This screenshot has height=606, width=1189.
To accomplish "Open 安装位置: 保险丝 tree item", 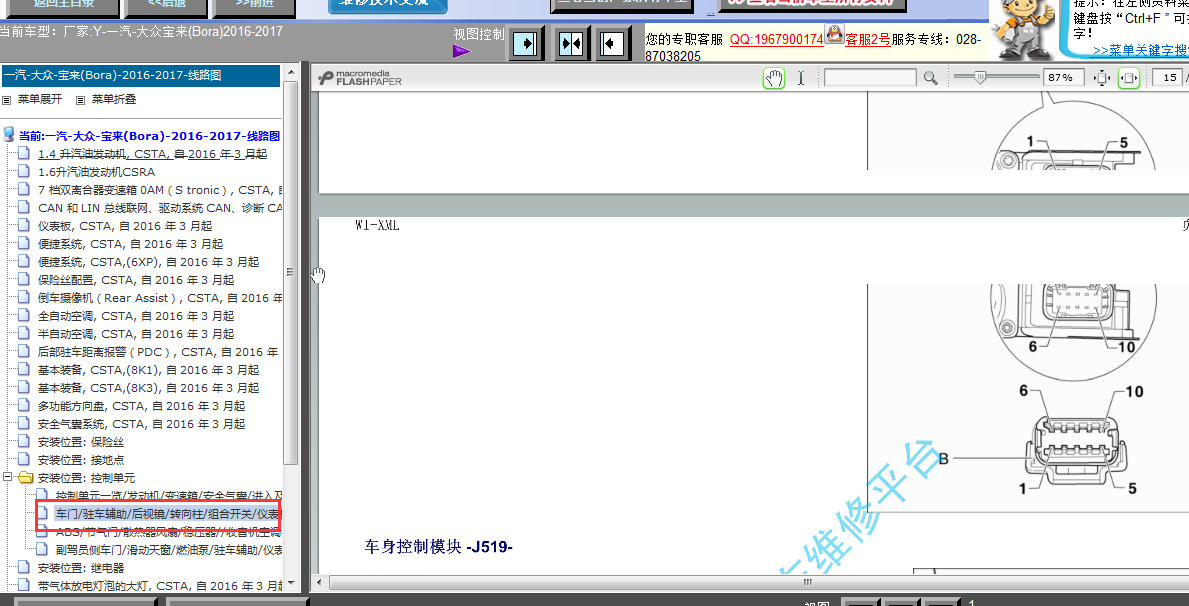I will click(x=80, y=442).
